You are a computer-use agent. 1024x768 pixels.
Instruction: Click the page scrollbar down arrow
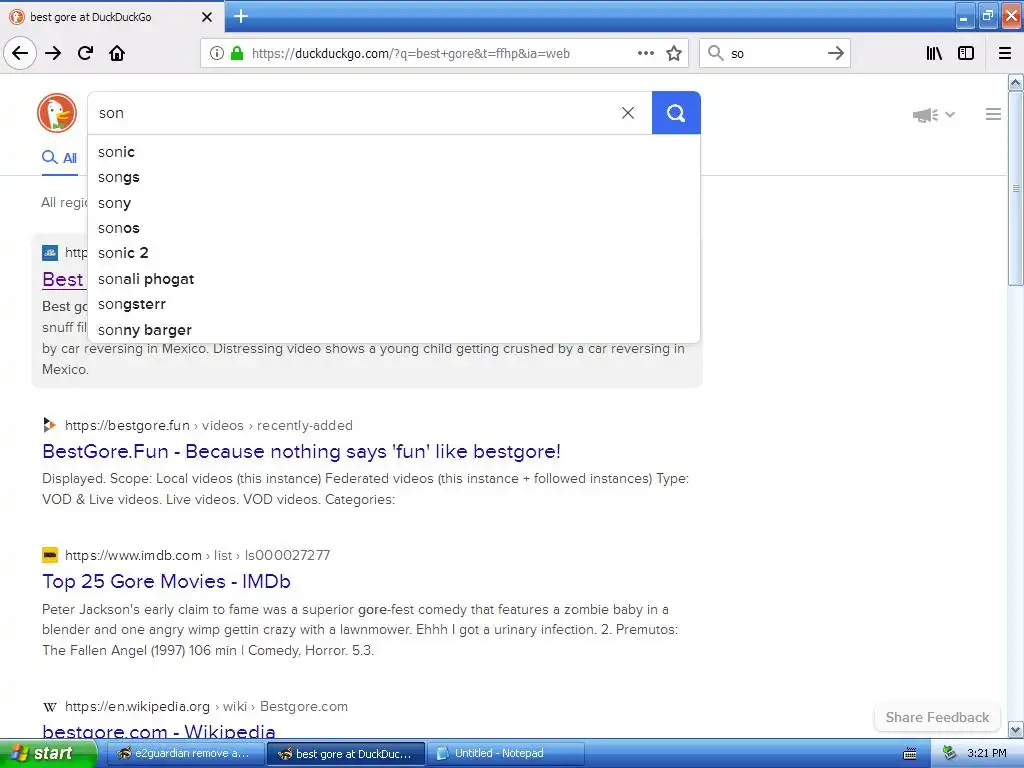pyautogui.click(x=1016, y=730)
